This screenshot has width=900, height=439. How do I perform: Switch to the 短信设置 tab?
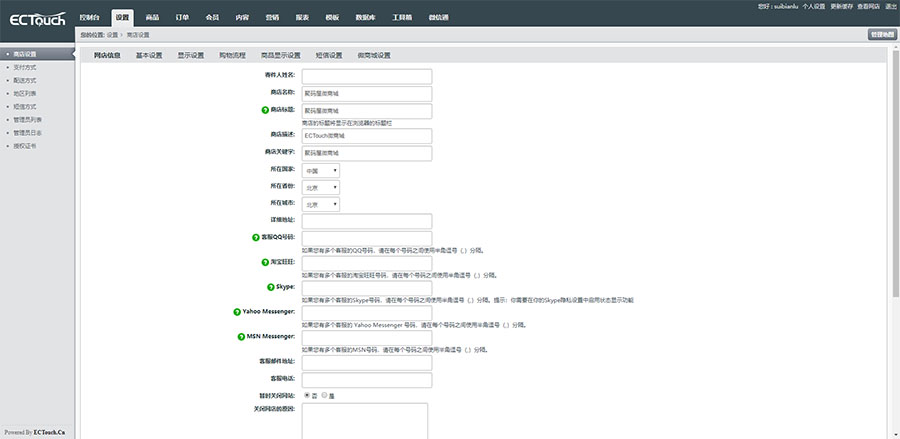click(329, 56)
